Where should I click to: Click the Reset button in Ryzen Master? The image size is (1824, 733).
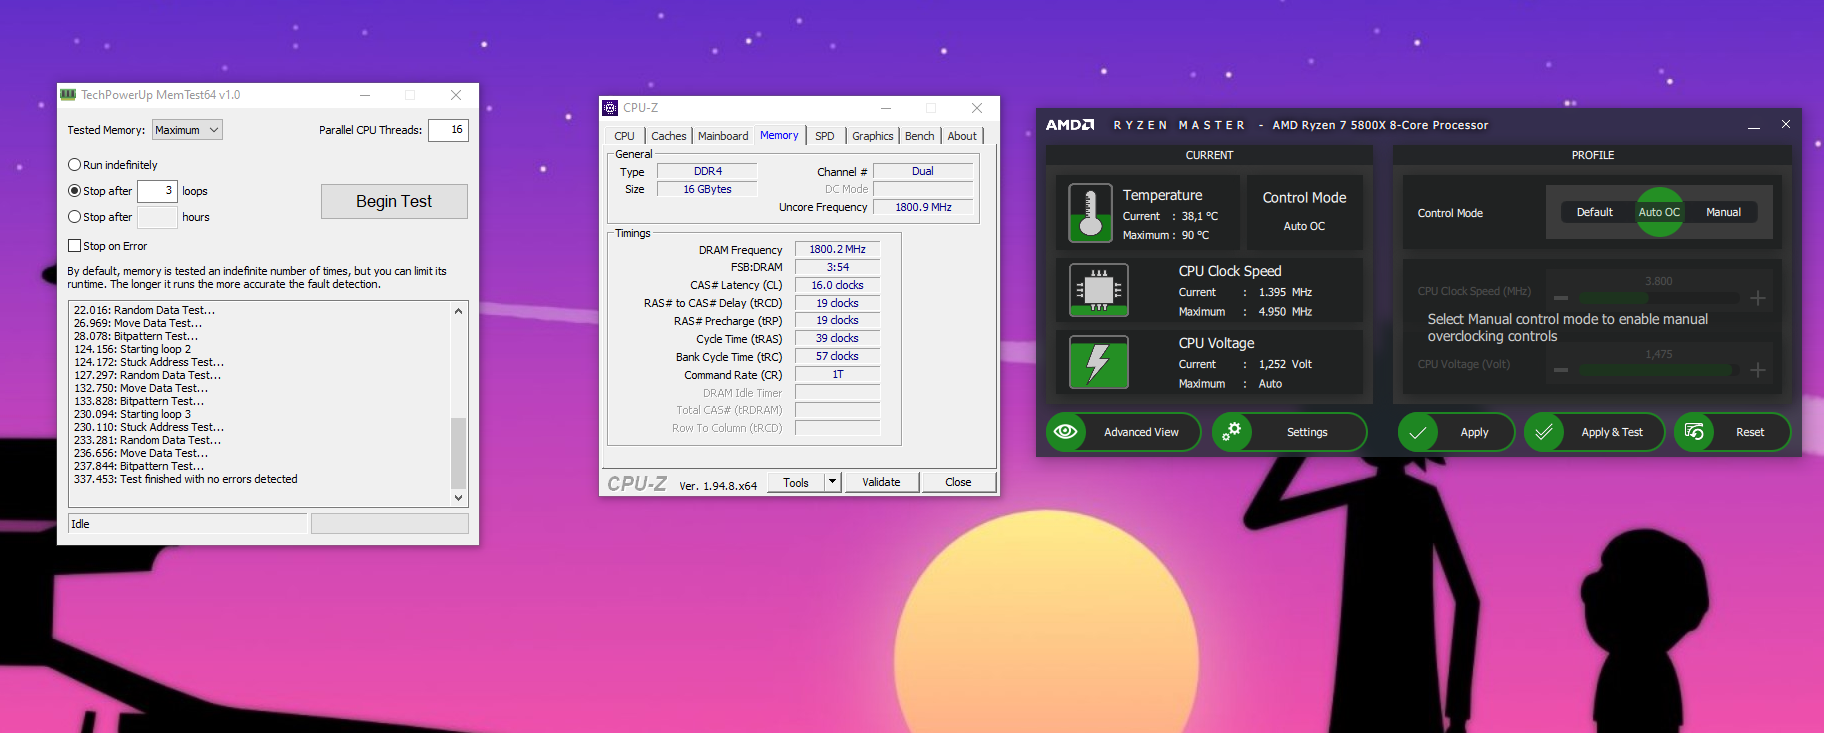pyautogui.click(x=1732, y=432)
